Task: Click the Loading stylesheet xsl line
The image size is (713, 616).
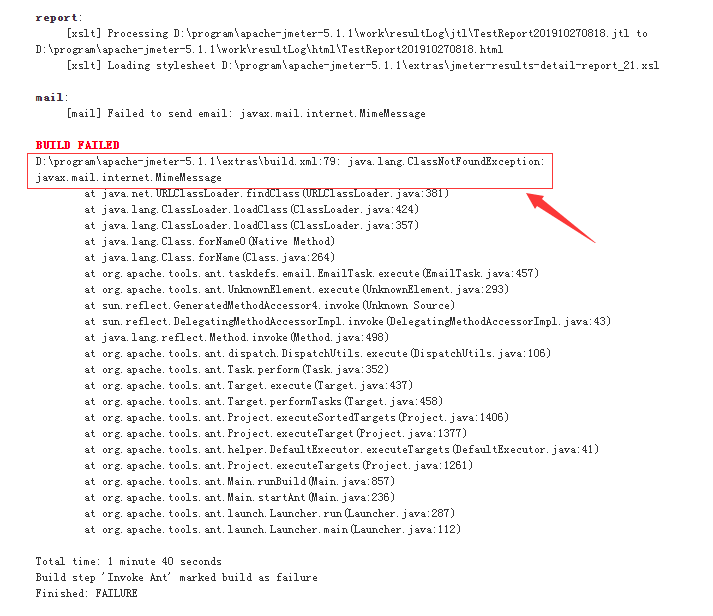Action: click(x=362, y=65)
